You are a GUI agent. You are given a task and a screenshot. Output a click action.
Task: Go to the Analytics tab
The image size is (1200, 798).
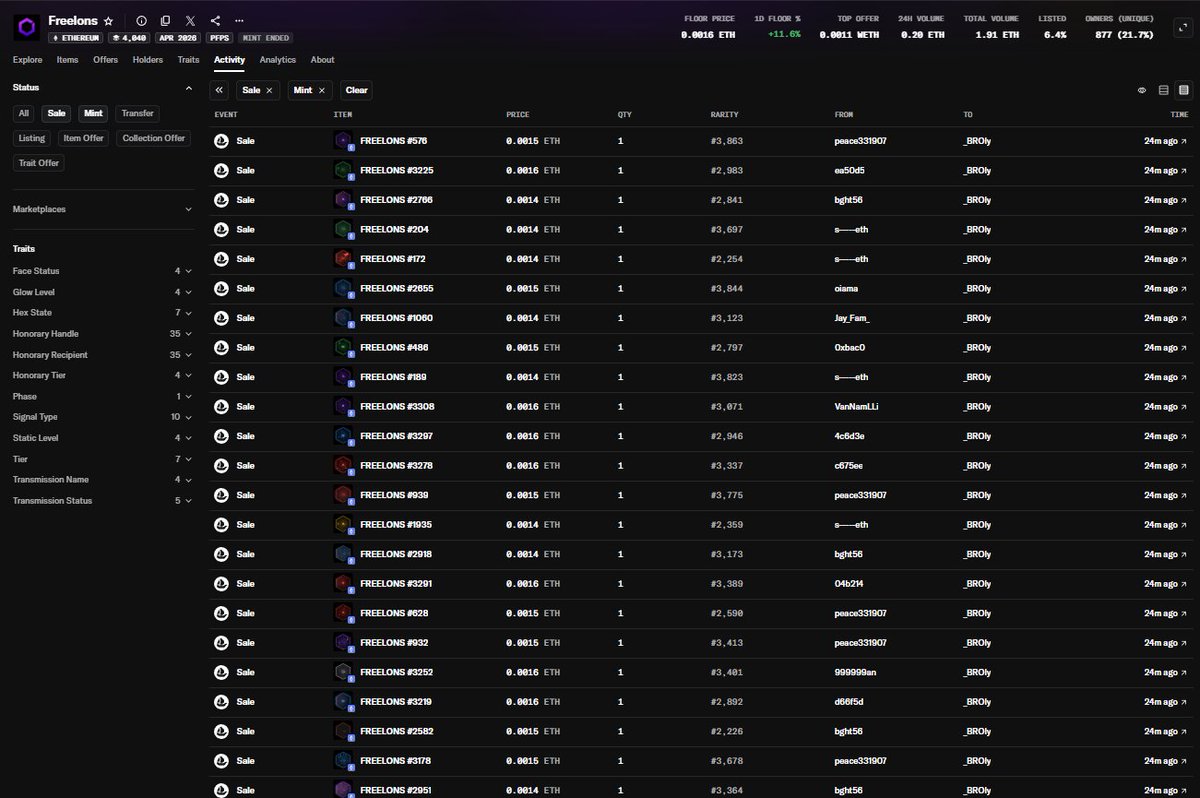pyautogui.click(x=278, y=60)
